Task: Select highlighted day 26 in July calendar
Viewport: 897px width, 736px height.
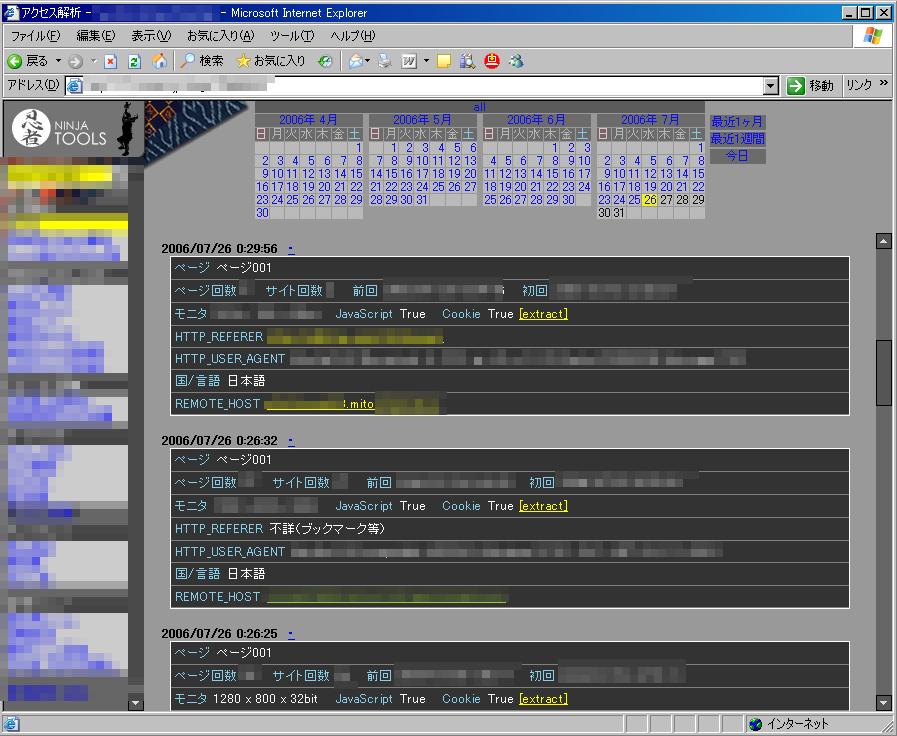Action: pyautogui.click(x=650, y=200)
